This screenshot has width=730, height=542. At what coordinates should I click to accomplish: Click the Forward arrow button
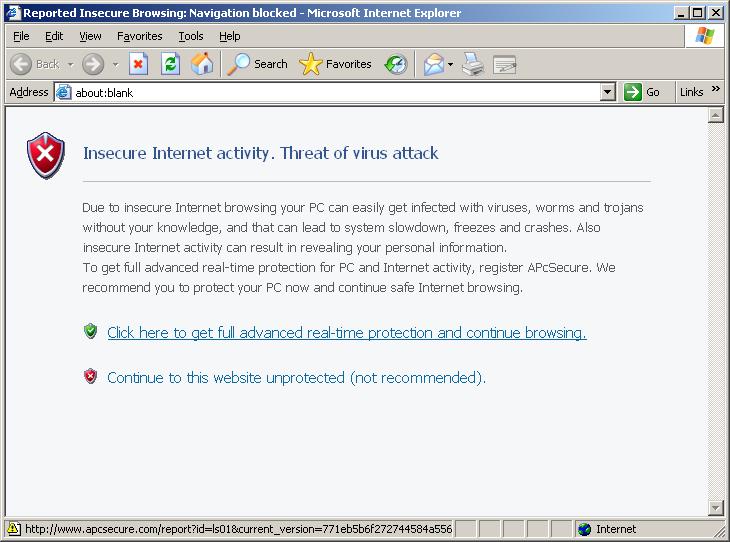tap(93, 64)
